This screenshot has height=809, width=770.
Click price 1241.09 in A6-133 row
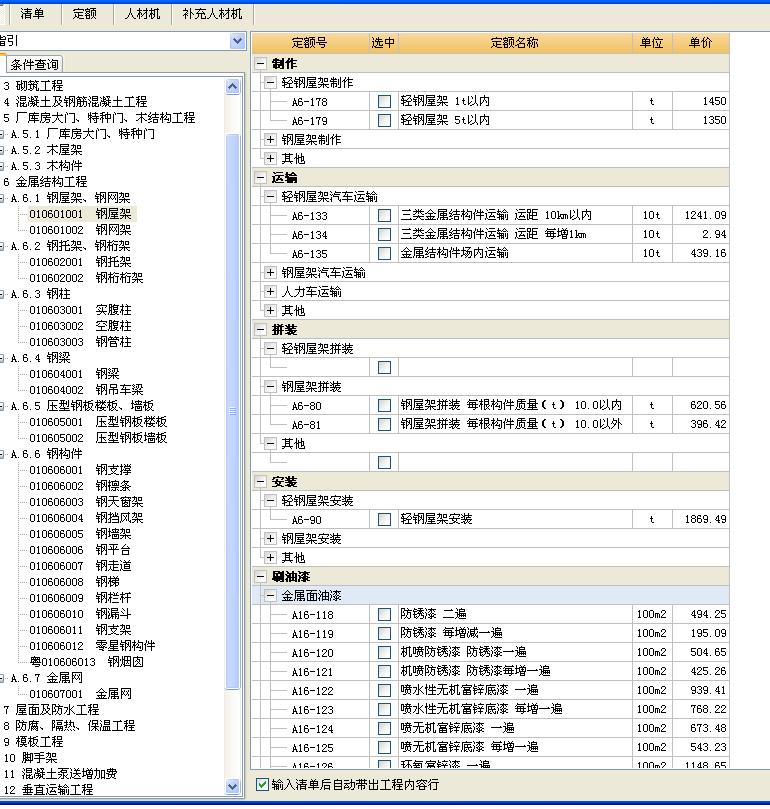coord(705,215)
